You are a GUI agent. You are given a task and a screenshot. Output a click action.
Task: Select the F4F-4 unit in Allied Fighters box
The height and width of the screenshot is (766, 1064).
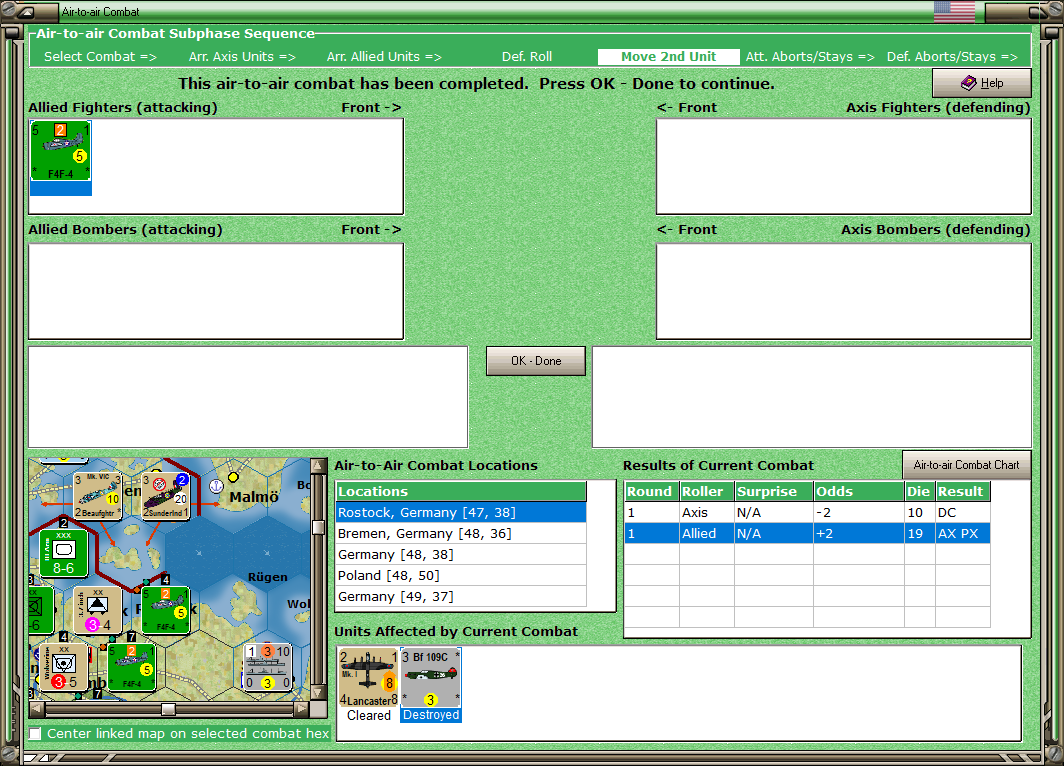pyautogui.click(x=60, y=151)
